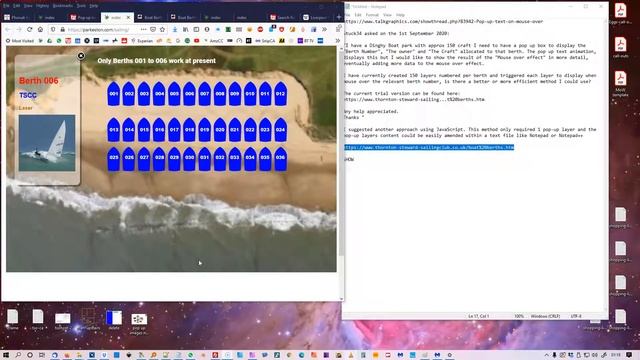The height and width of the screenshot is (360, 640).
Task: Open Cortana circle on the taskbar
Action: 30,355
